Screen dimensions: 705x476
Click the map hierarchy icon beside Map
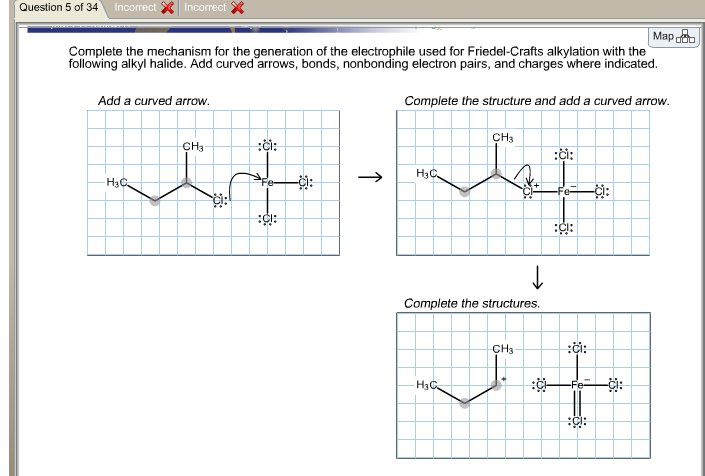pyautogui.click(x=686, y=37)
